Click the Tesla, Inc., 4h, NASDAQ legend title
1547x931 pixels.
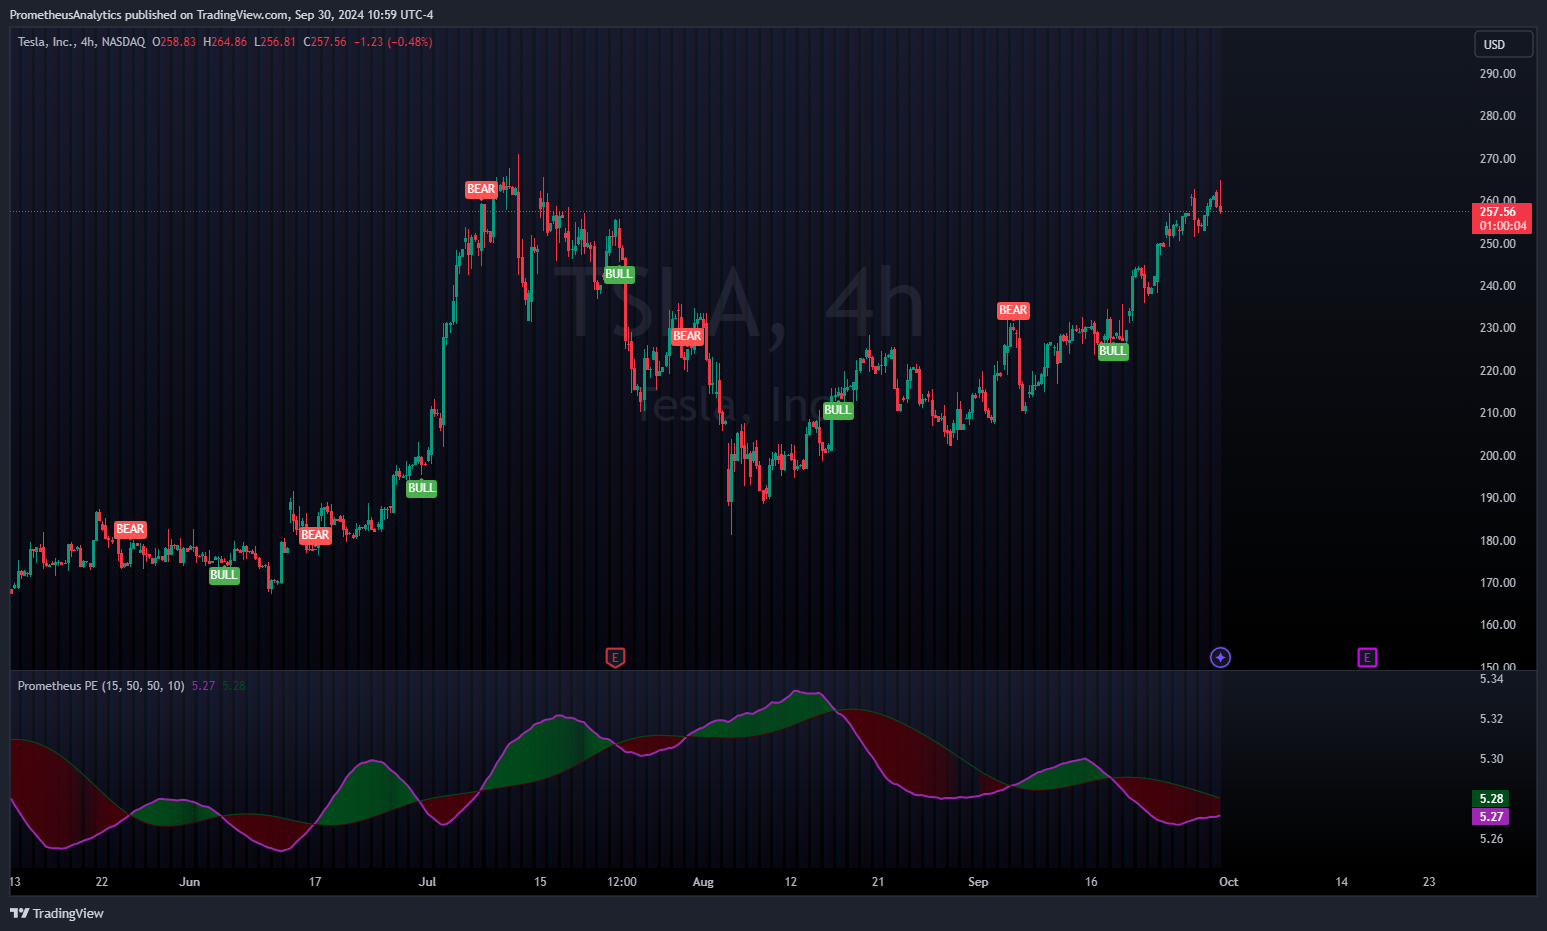(x=81, y=42)
